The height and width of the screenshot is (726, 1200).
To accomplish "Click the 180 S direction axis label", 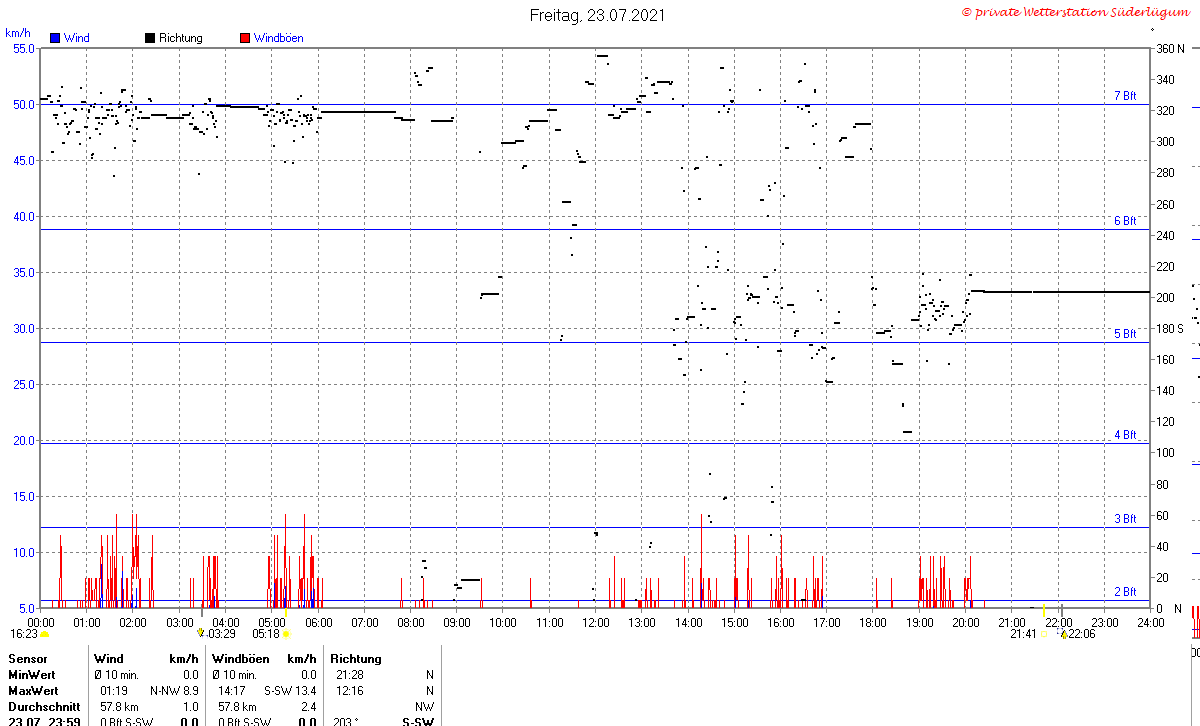I will pos(1170,329).
